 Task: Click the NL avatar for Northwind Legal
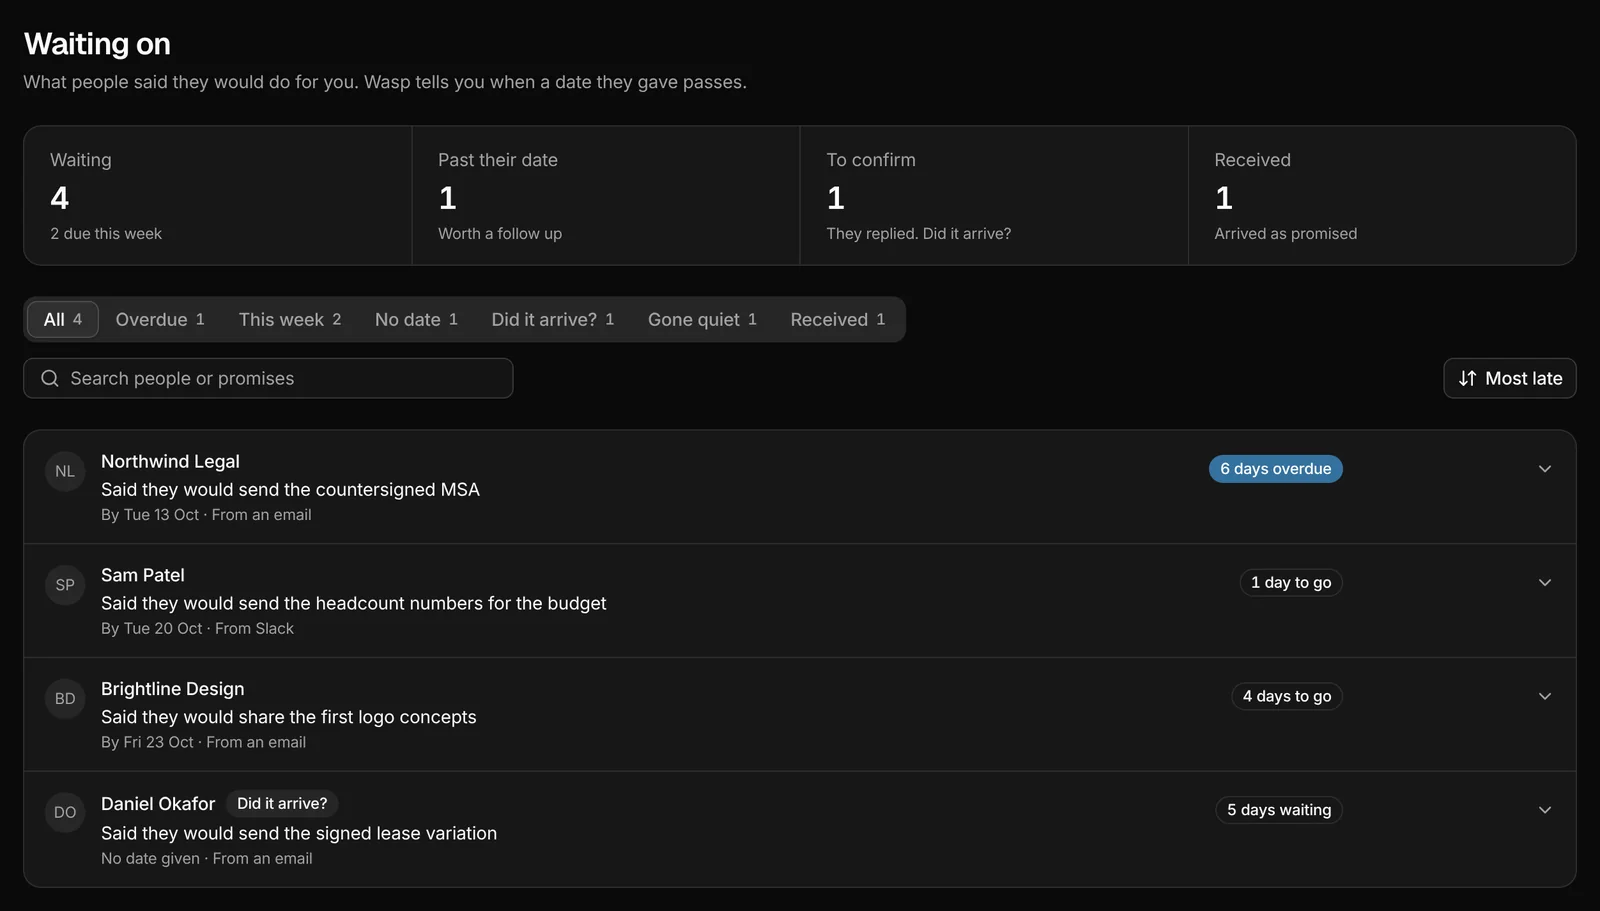click(65, 471)
